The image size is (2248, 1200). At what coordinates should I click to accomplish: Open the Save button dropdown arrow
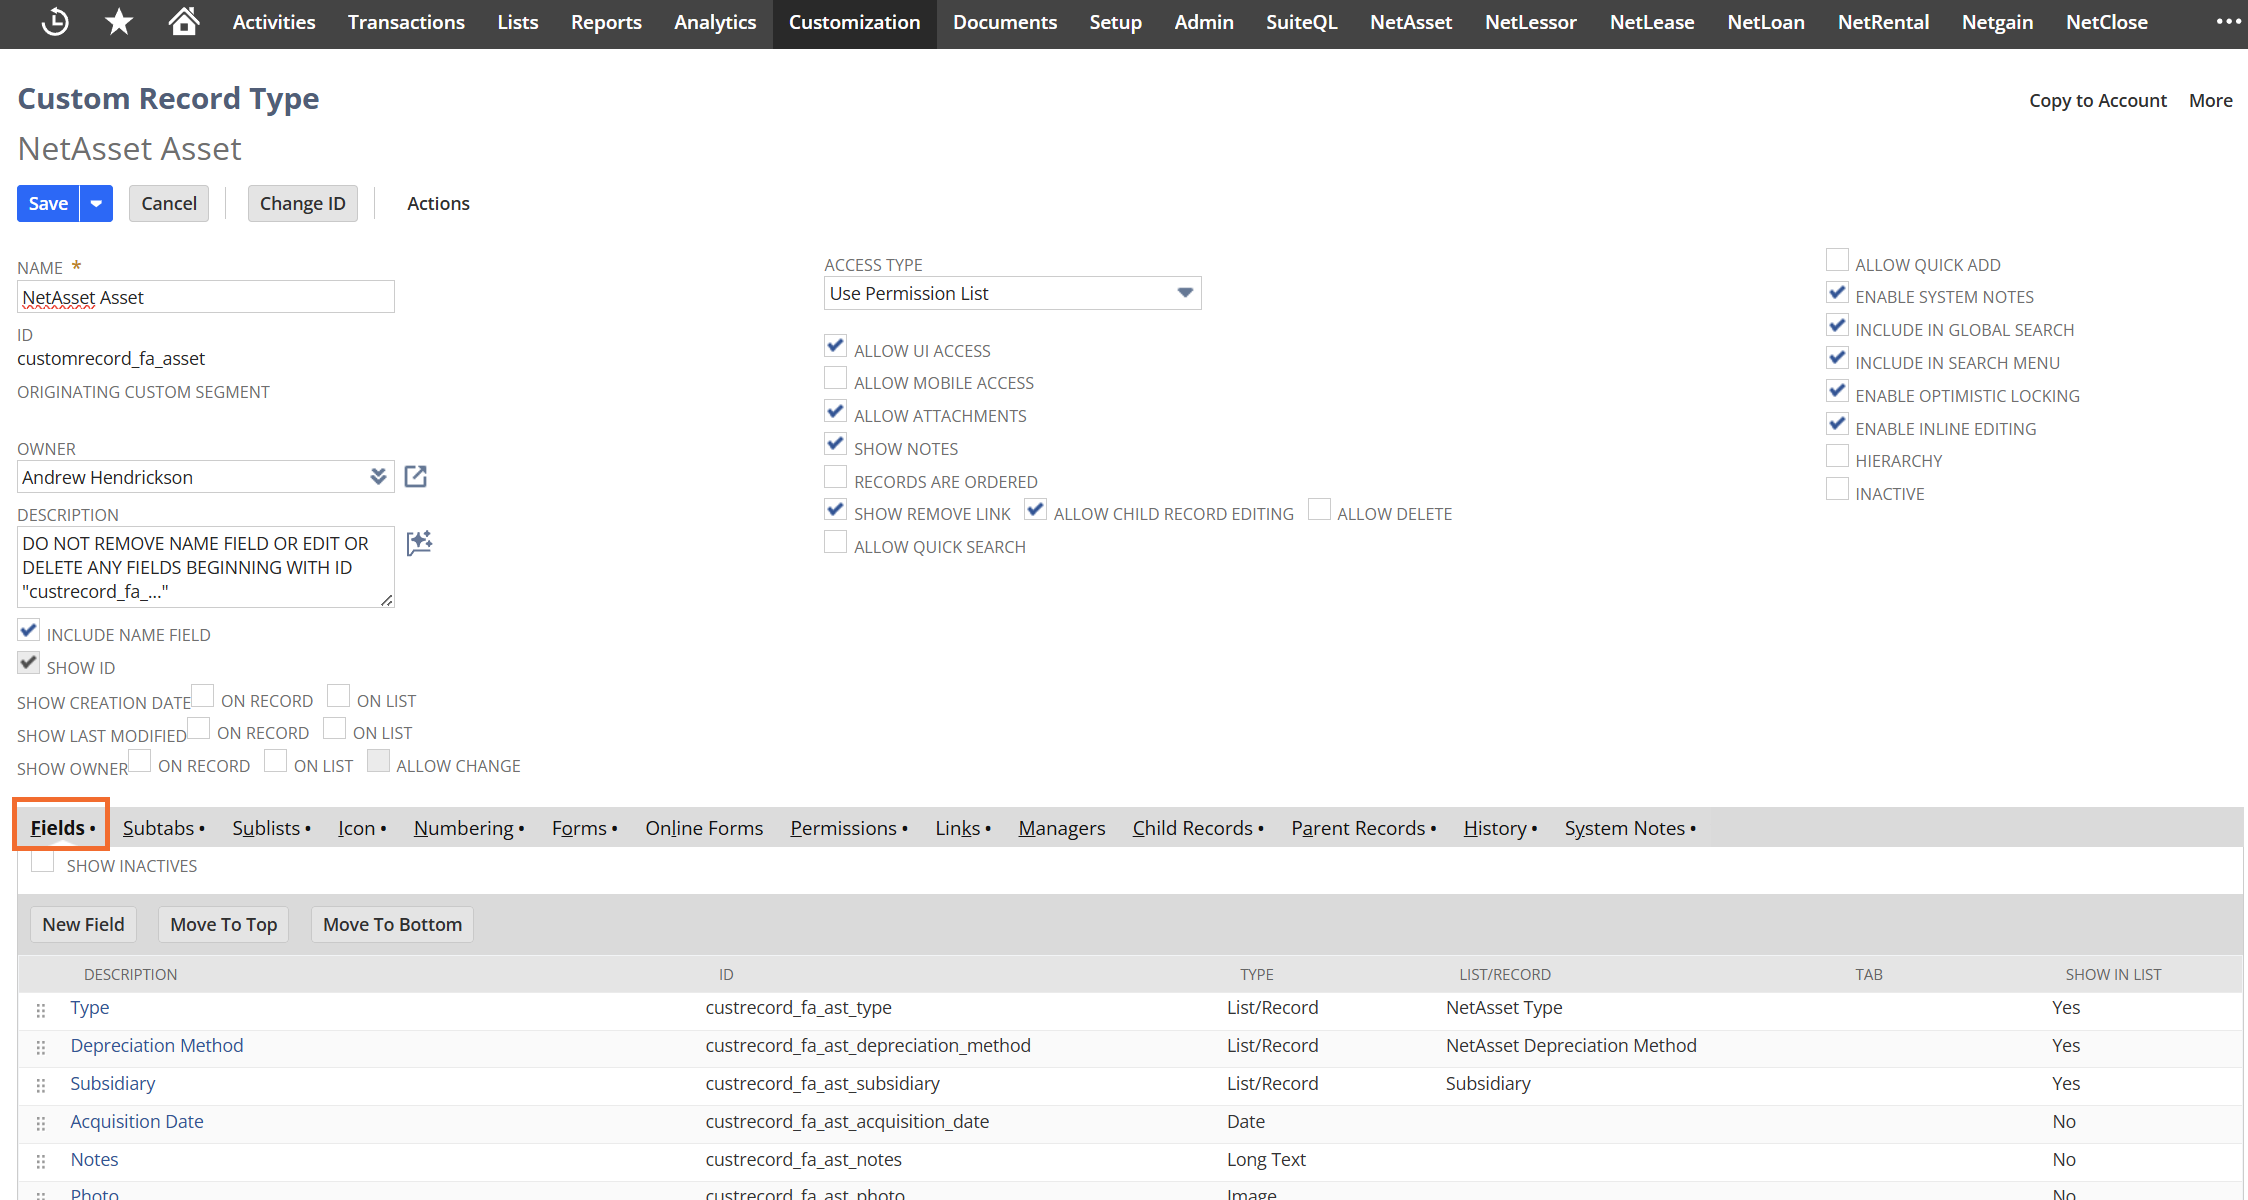pyautogui.click(x=96, y=203)
